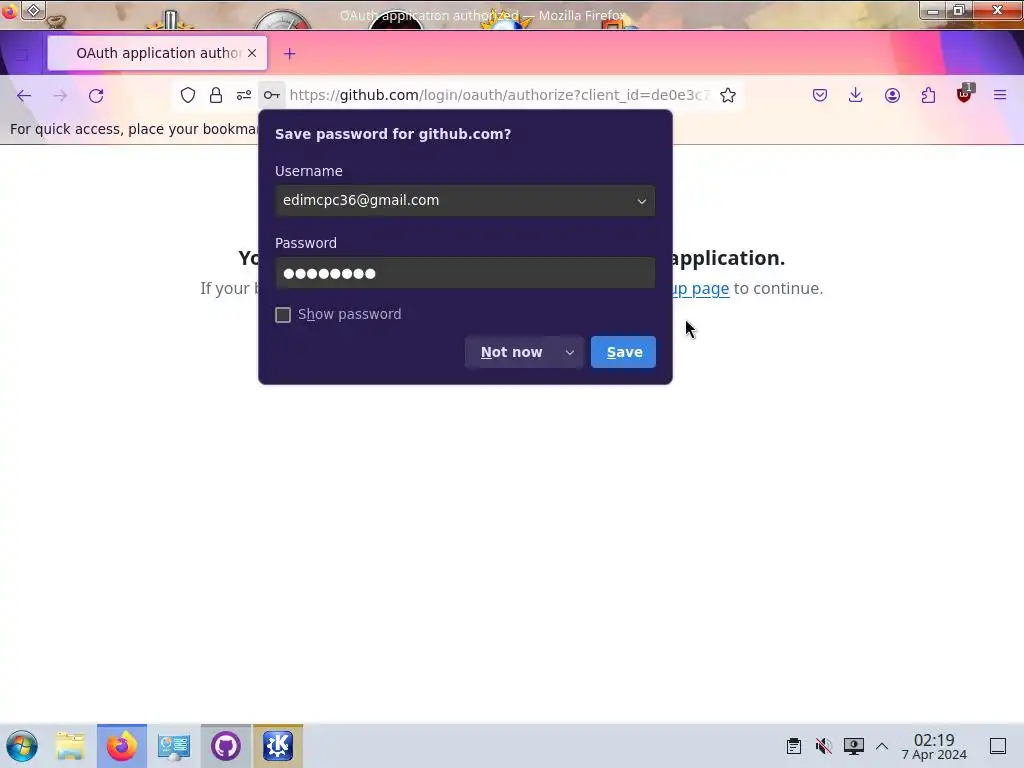Click the show desktop button
Viewport: 1024px width, 768px height.
(x=998, y=746)
